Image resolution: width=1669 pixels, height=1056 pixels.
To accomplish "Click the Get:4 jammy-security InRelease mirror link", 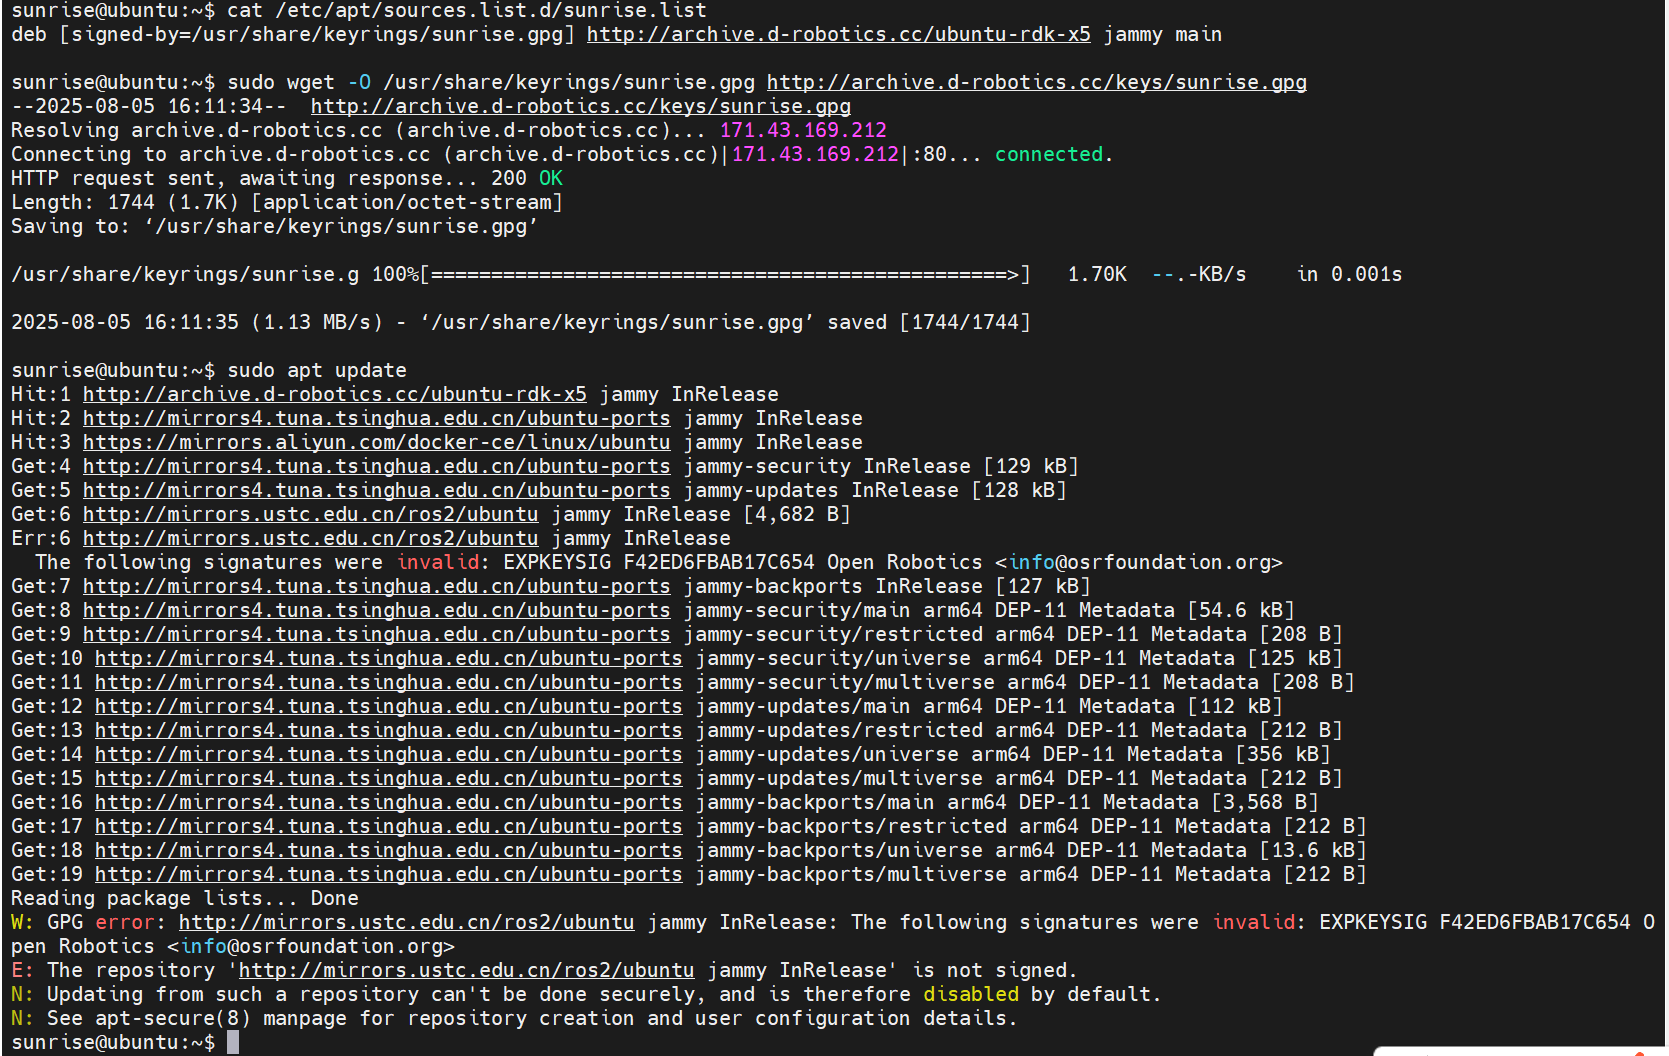I will [376, 467].
